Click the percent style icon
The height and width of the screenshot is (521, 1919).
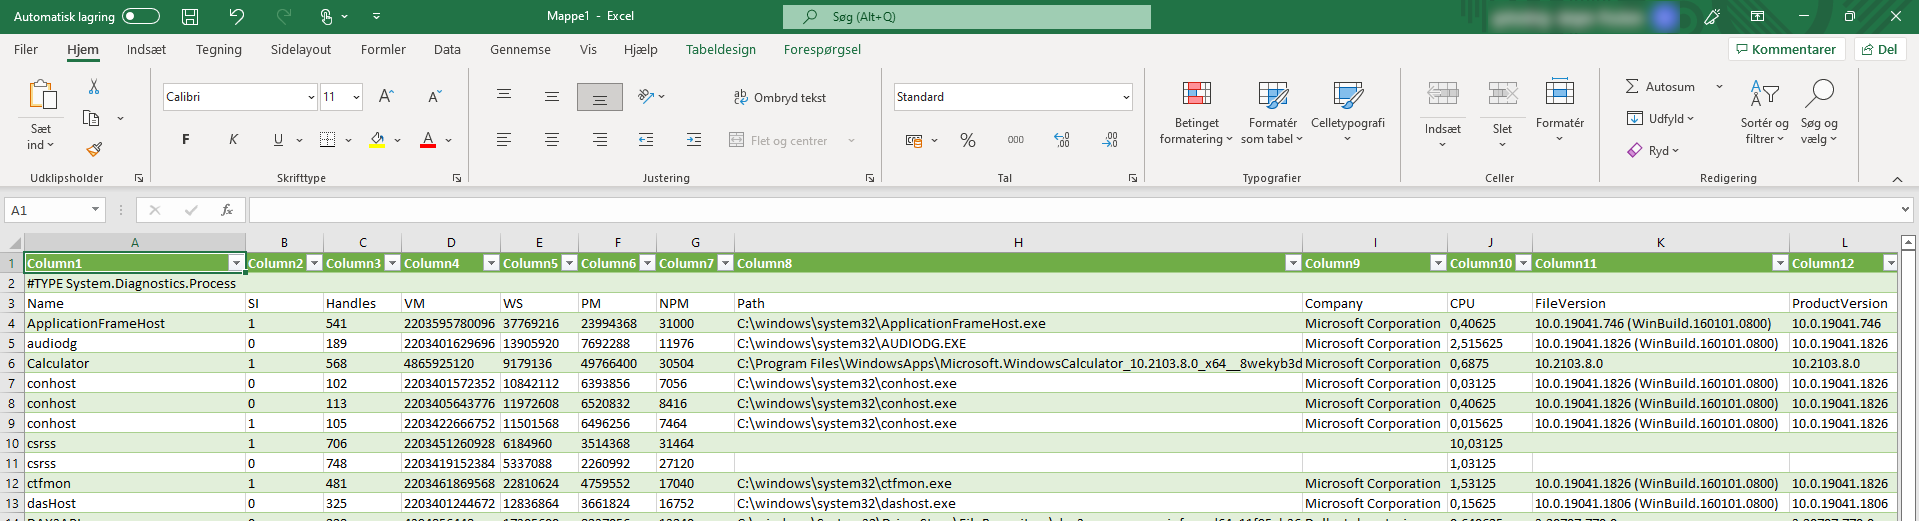click(967, 140)
